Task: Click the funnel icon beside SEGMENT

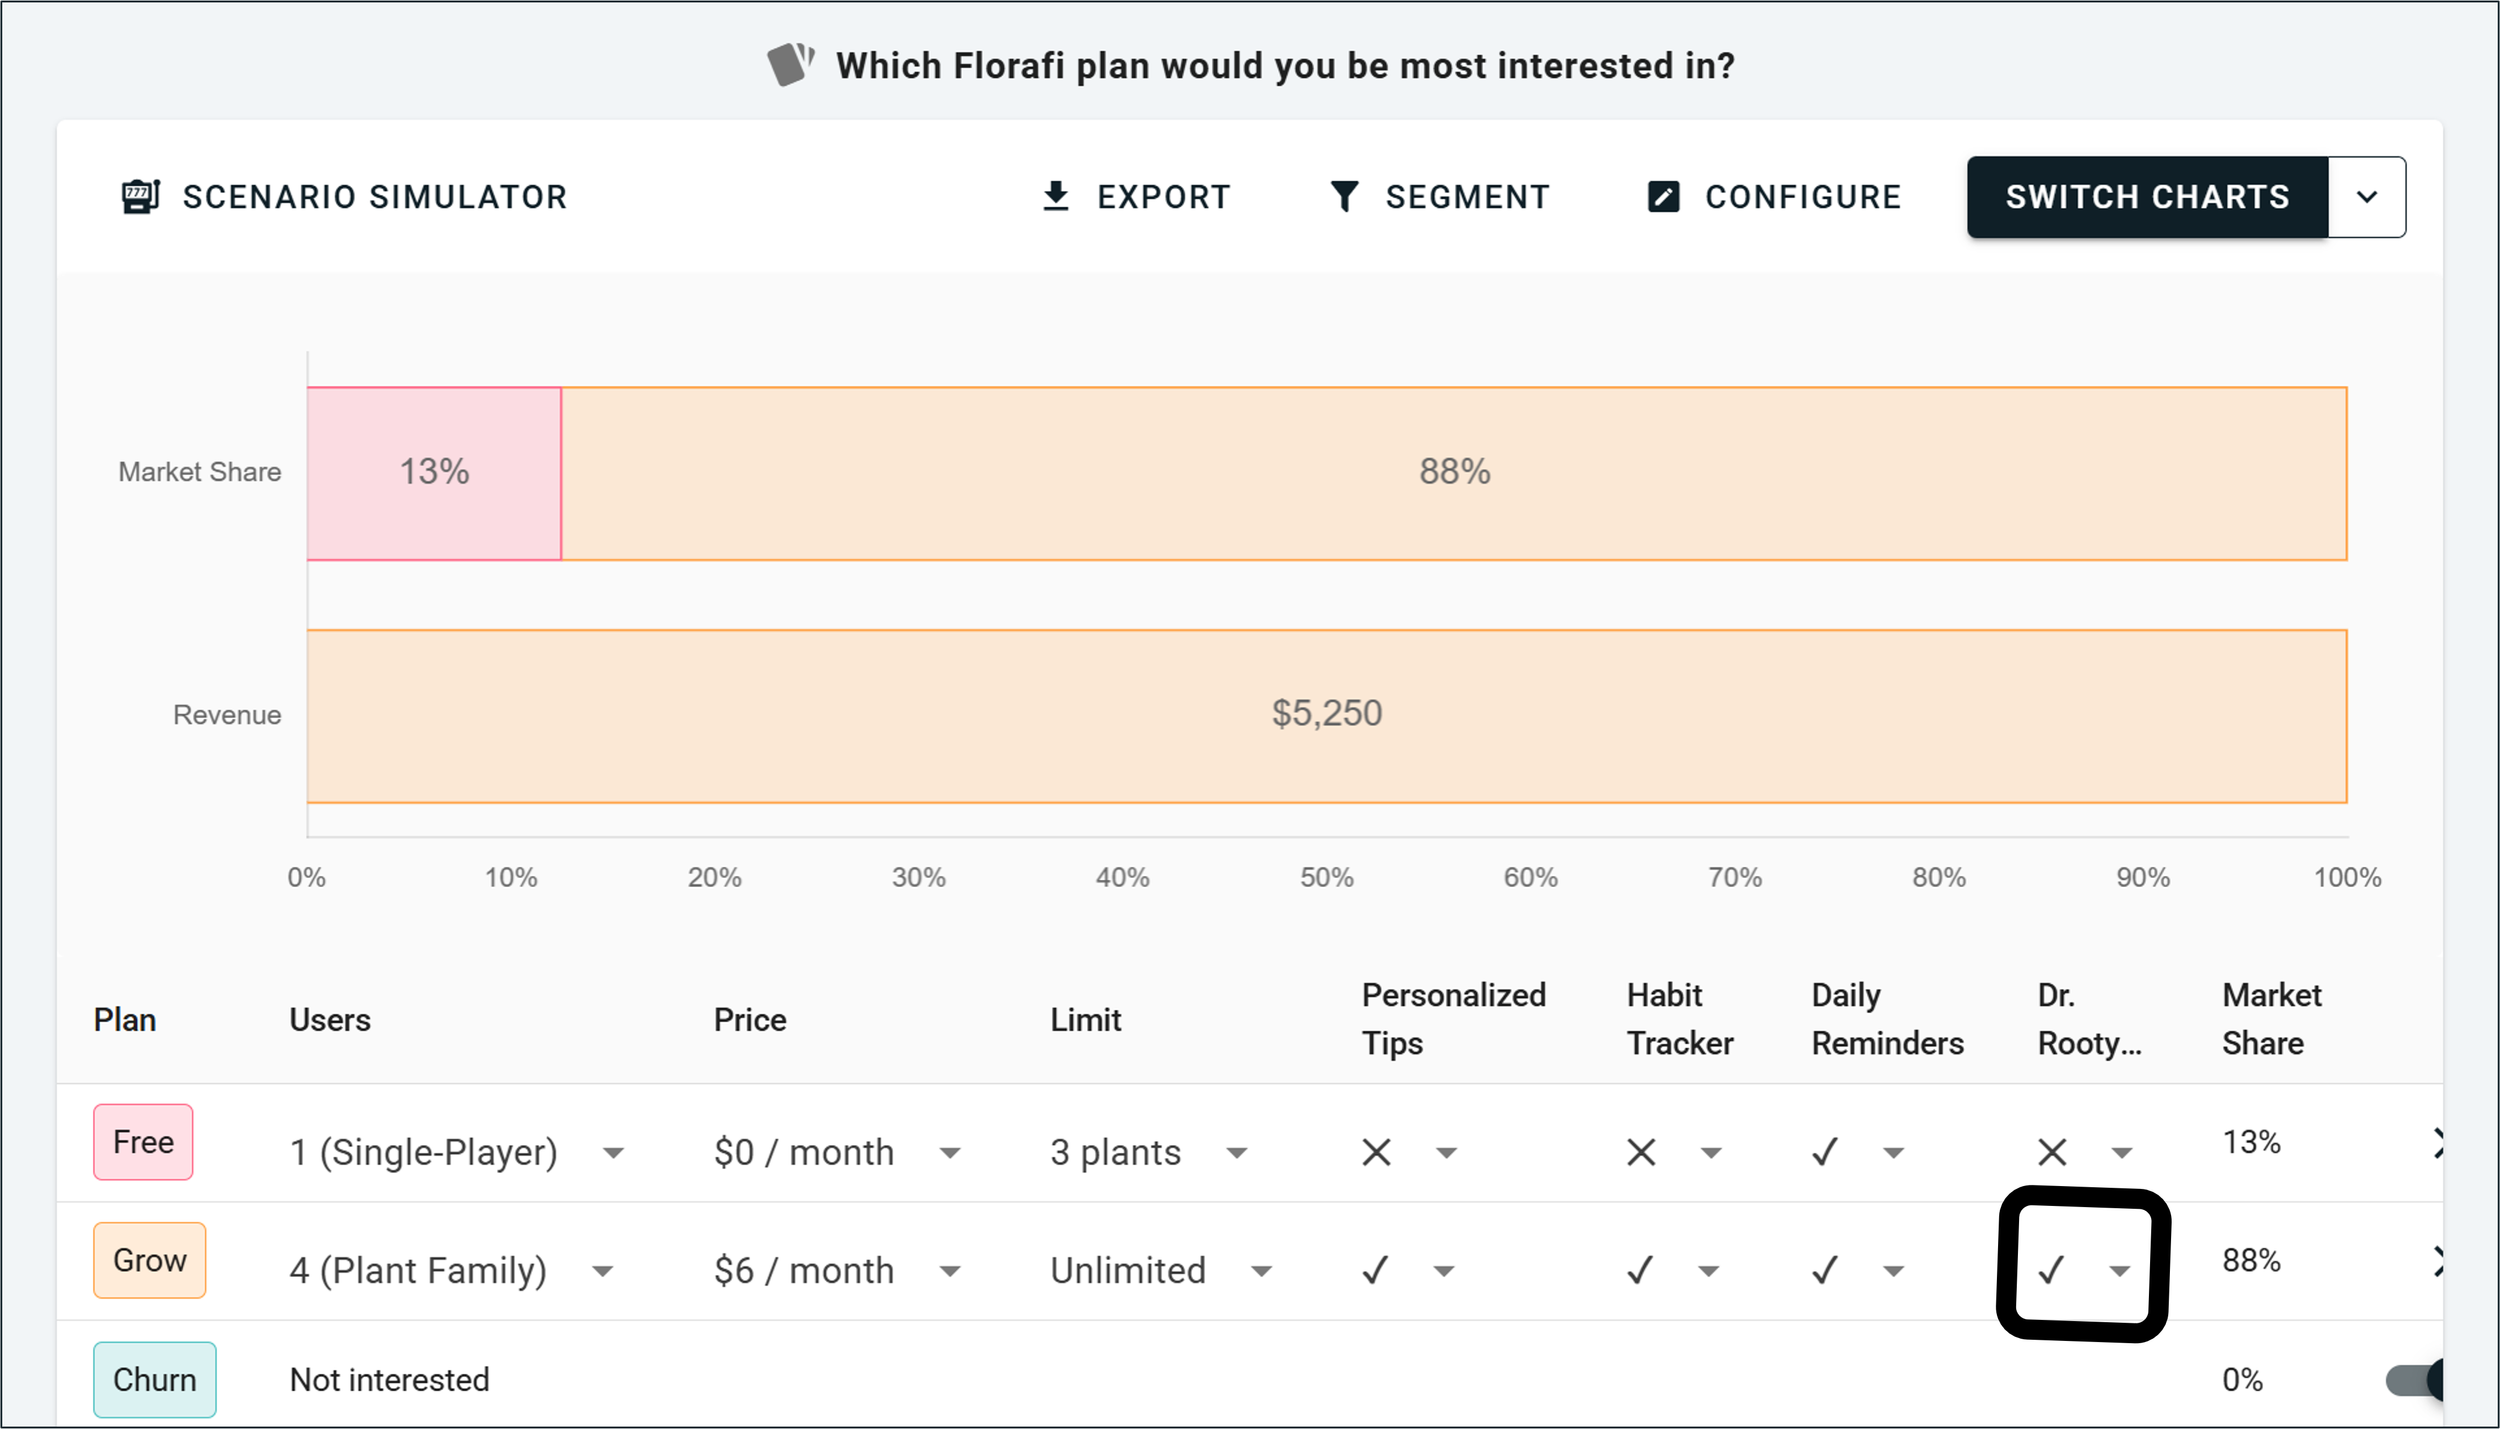Action: pos(1345,196)
